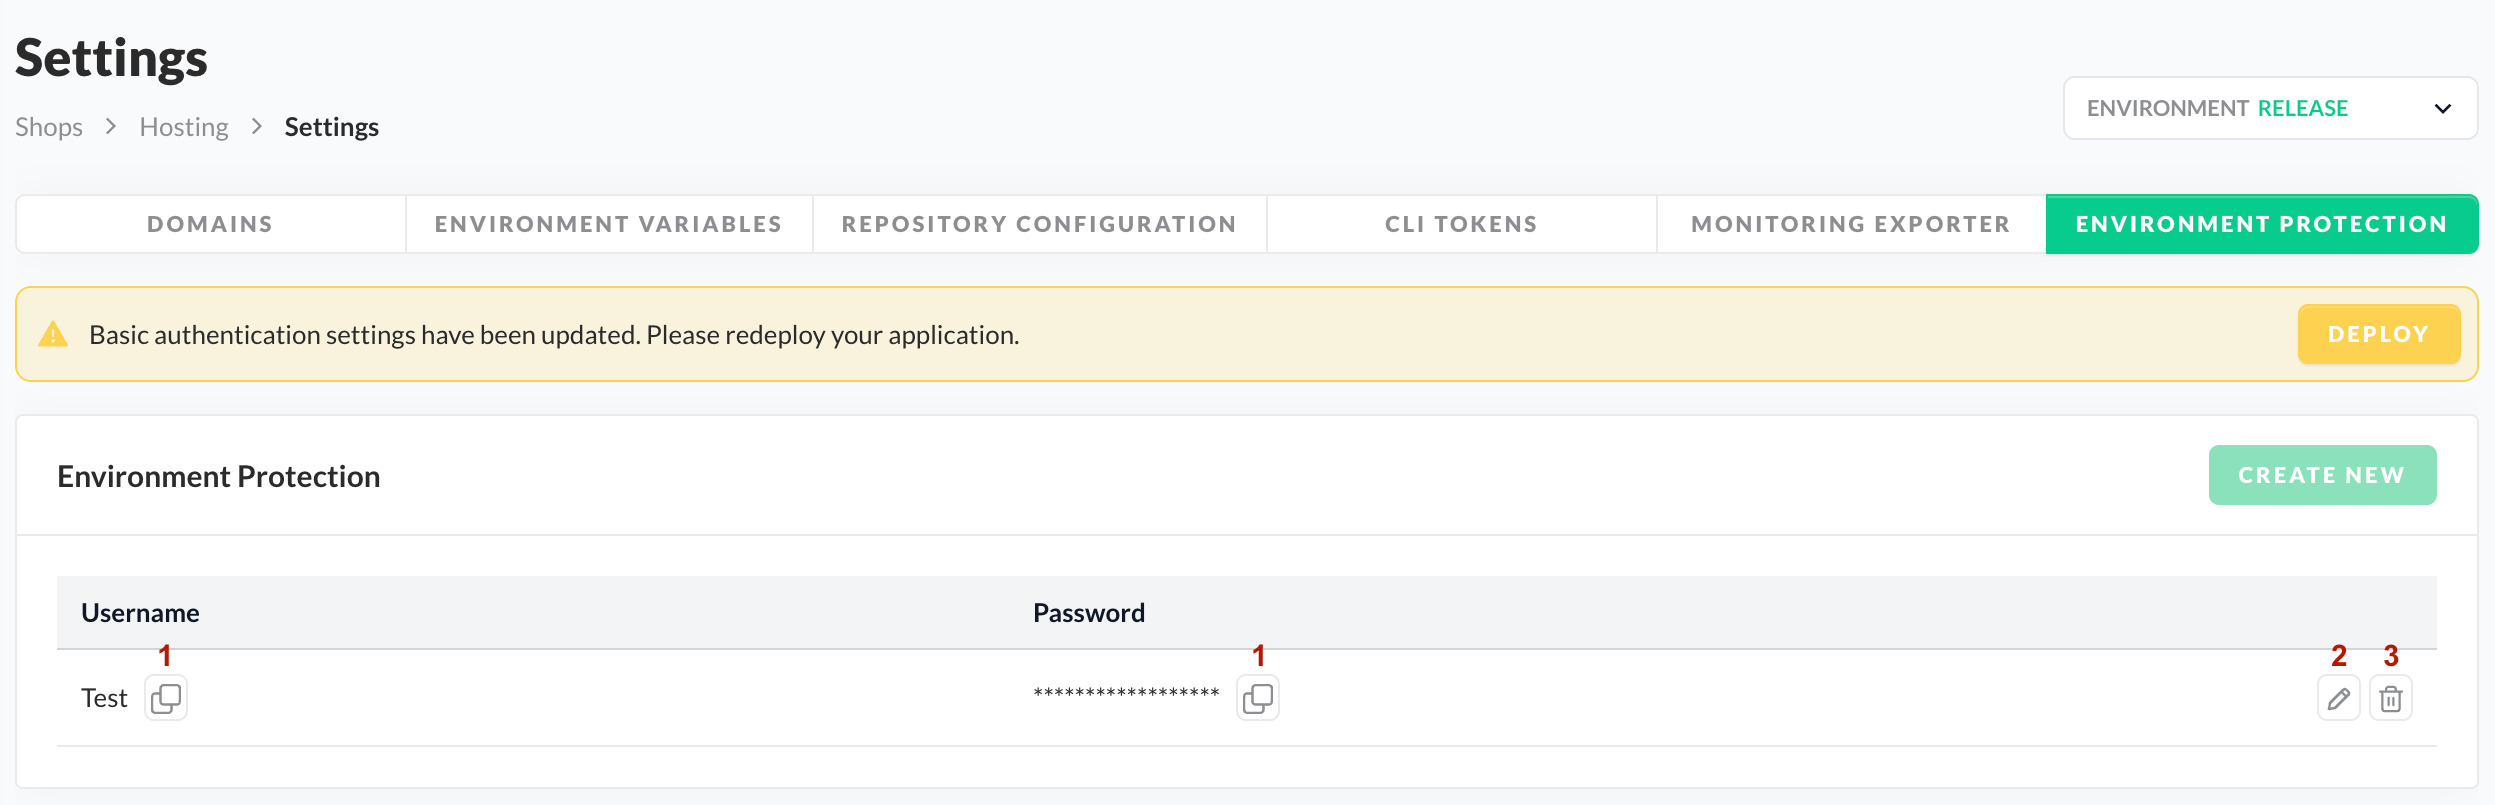Image resolution: width=2495 pixels, height=805 pixels.
Task: Click the Password column header
Action: [x=1089, y=613]
